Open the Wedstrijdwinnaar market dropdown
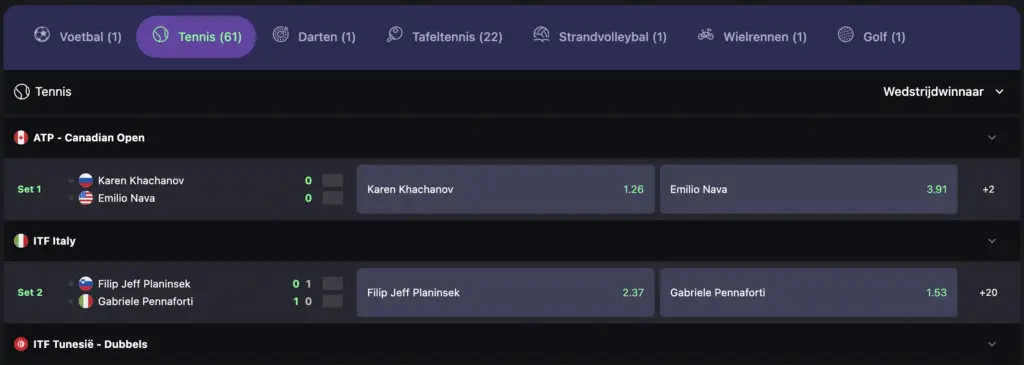1024x365 pixels. (943, 92)
